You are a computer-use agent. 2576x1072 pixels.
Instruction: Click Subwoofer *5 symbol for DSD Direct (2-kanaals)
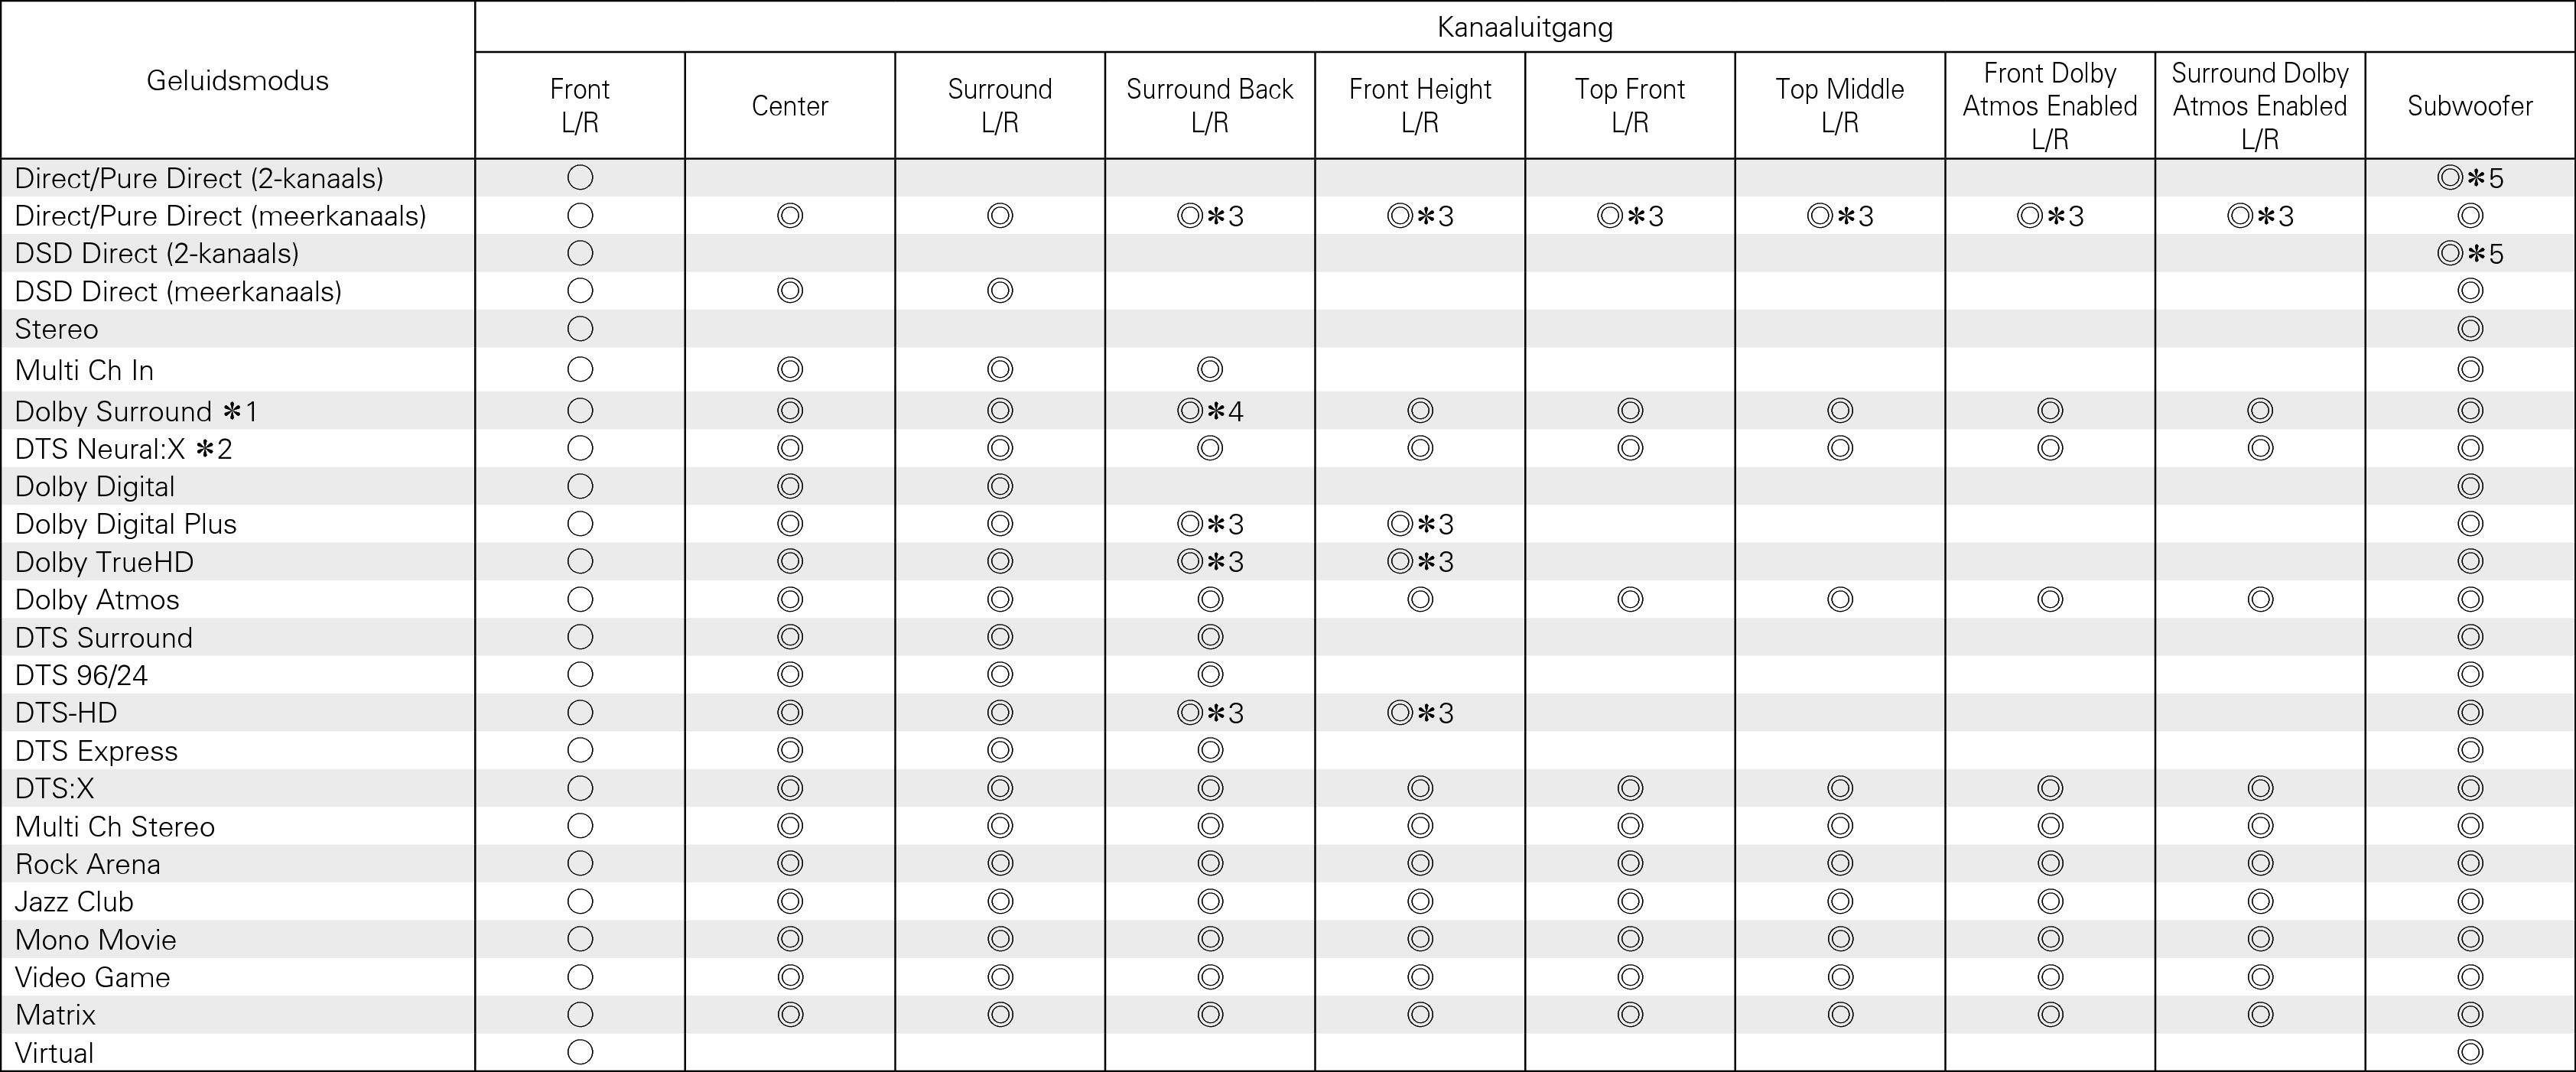coord(2470,253)
